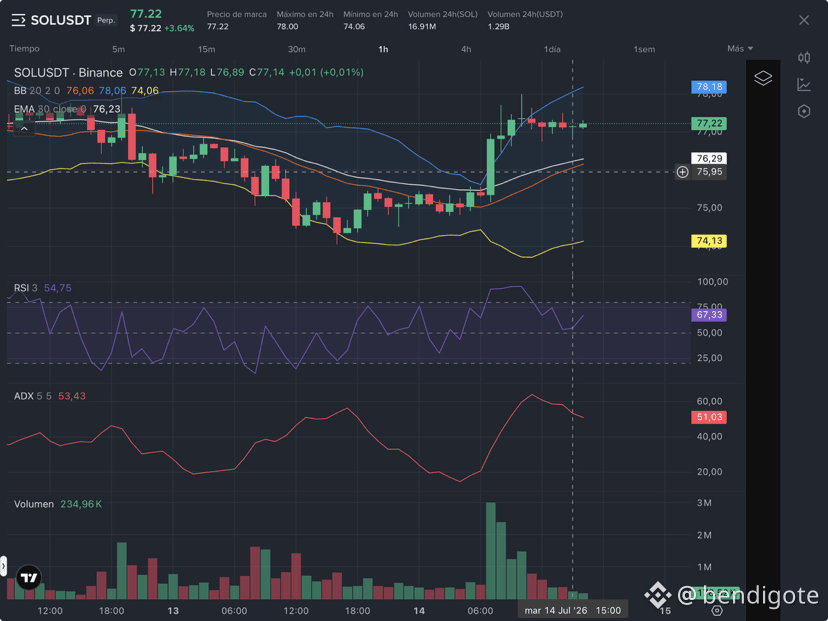This screenshot has height=621, width=828.
Task: Click the green 77,22 price label
Action: pyautogui.click(x=709, y=124)
